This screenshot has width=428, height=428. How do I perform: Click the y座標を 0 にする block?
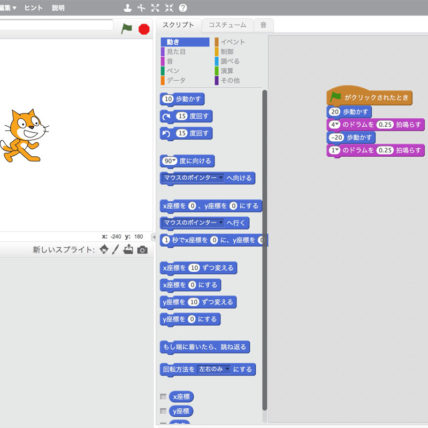[x=190, y=319]
